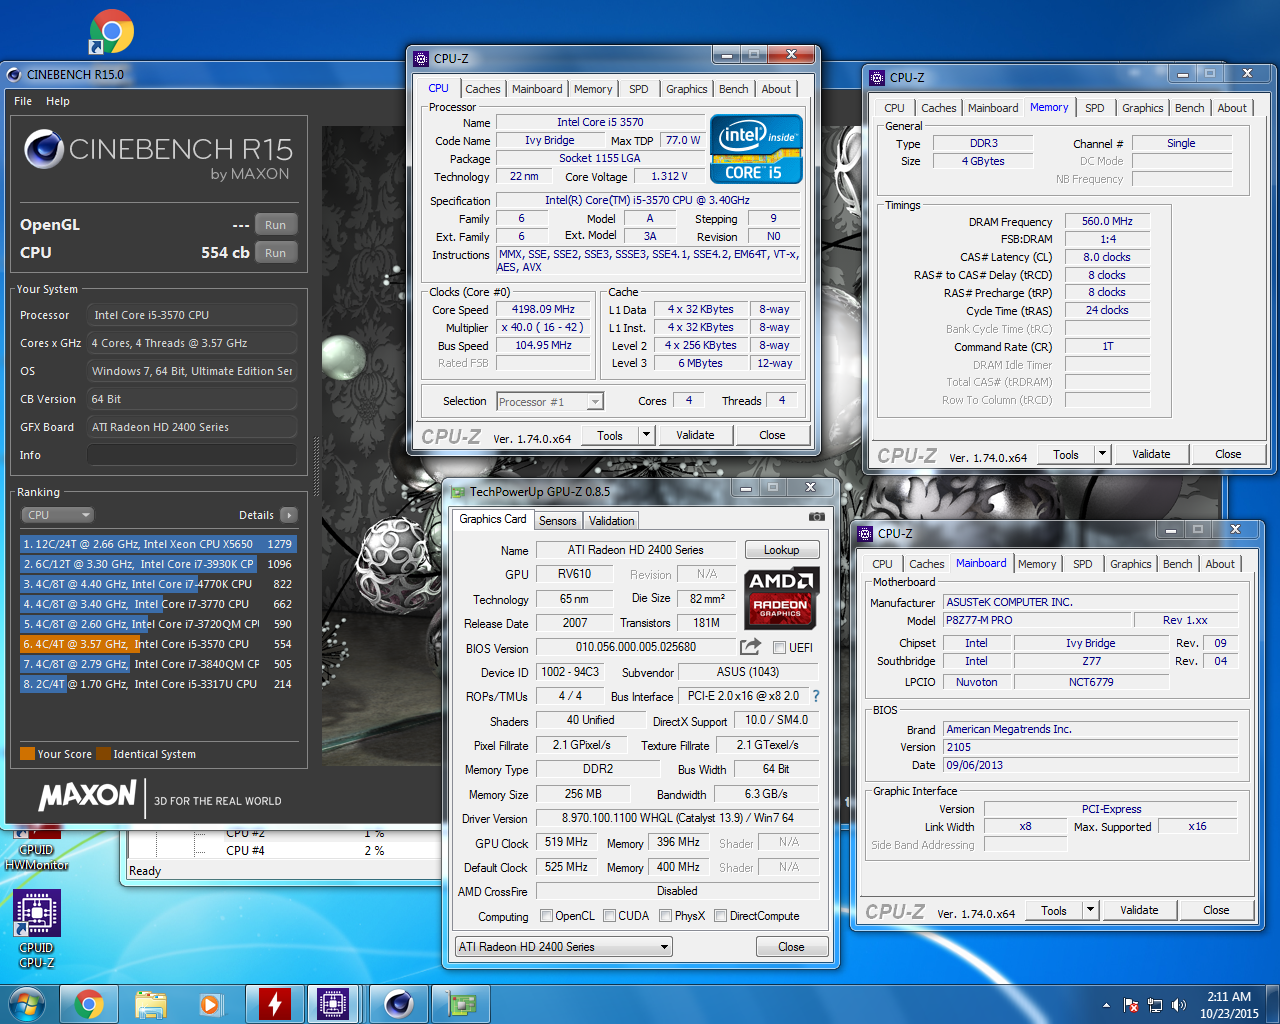Open HWMonitor lightning bolt taskbar icon

(x=274, y=1003)
